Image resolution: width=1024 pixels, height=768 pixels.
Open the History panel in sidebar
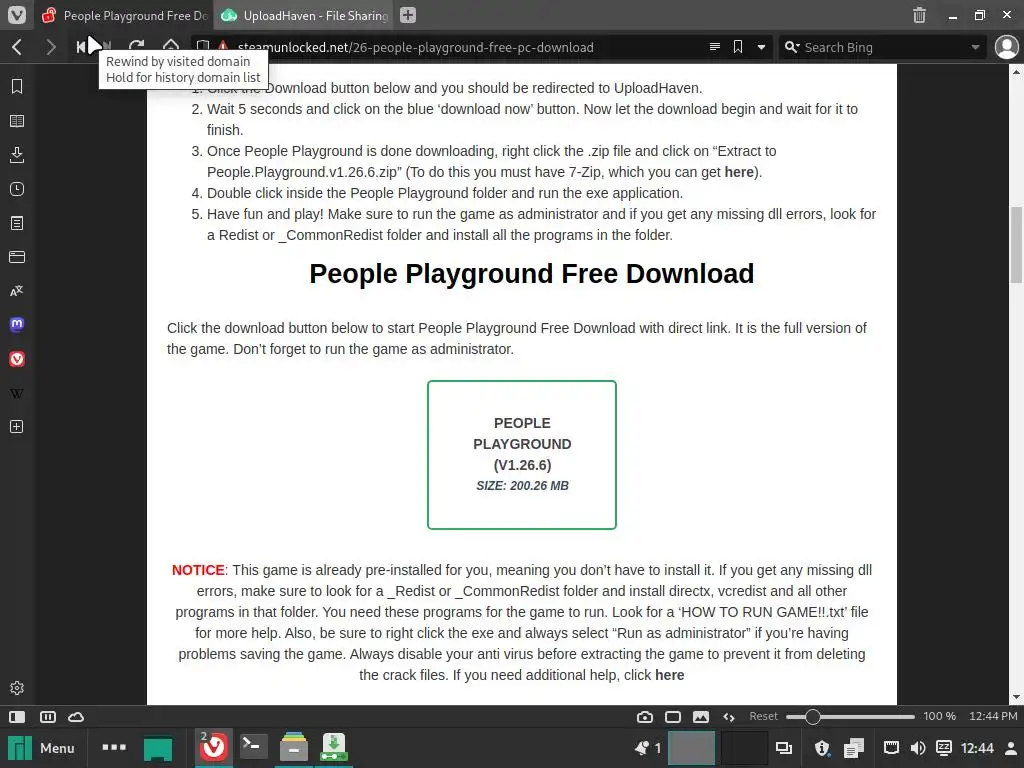pyautogui.click(x=17, y=189)
